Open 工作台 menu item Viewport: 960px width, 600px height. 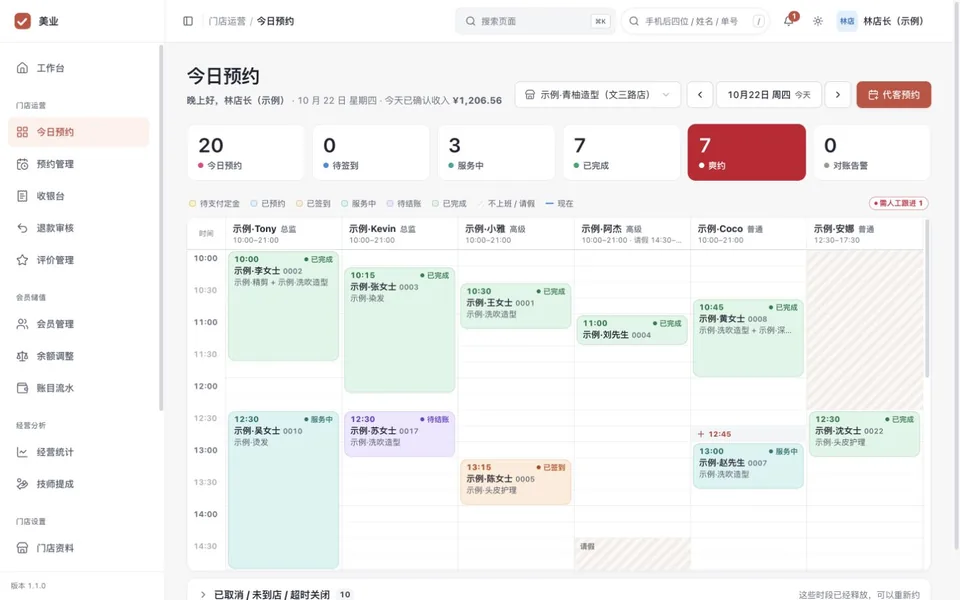pos(78,68)
